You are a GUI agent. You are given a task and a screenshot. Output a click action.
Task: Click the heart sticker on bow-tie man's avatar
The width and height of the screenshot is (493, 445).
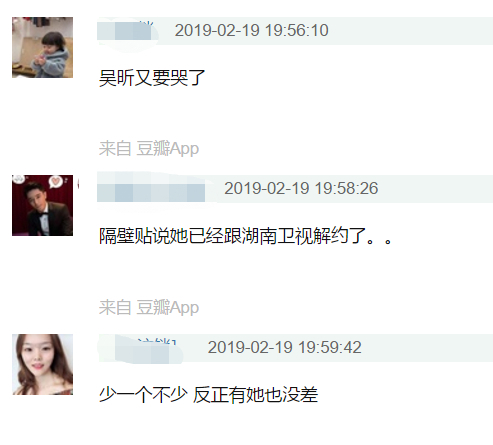pos(54,182)
